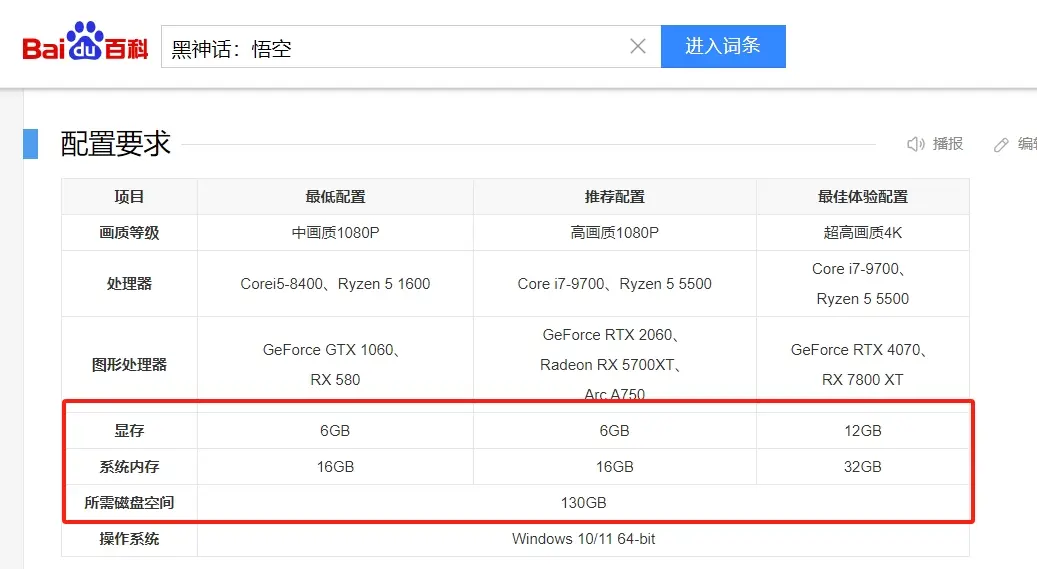Screen dimensions: 1037x569
Task: Click the 6GB 显存 value under 最低配置
Action: (x=335, y=431)
